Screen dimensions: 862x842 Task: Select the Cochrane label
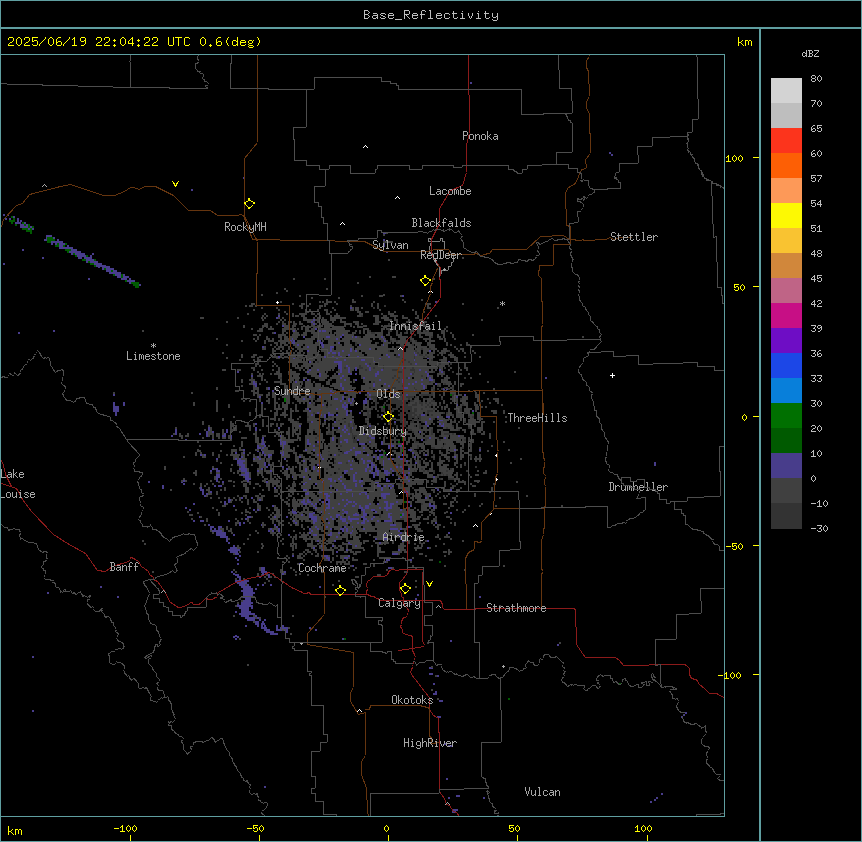pos(322,568)
